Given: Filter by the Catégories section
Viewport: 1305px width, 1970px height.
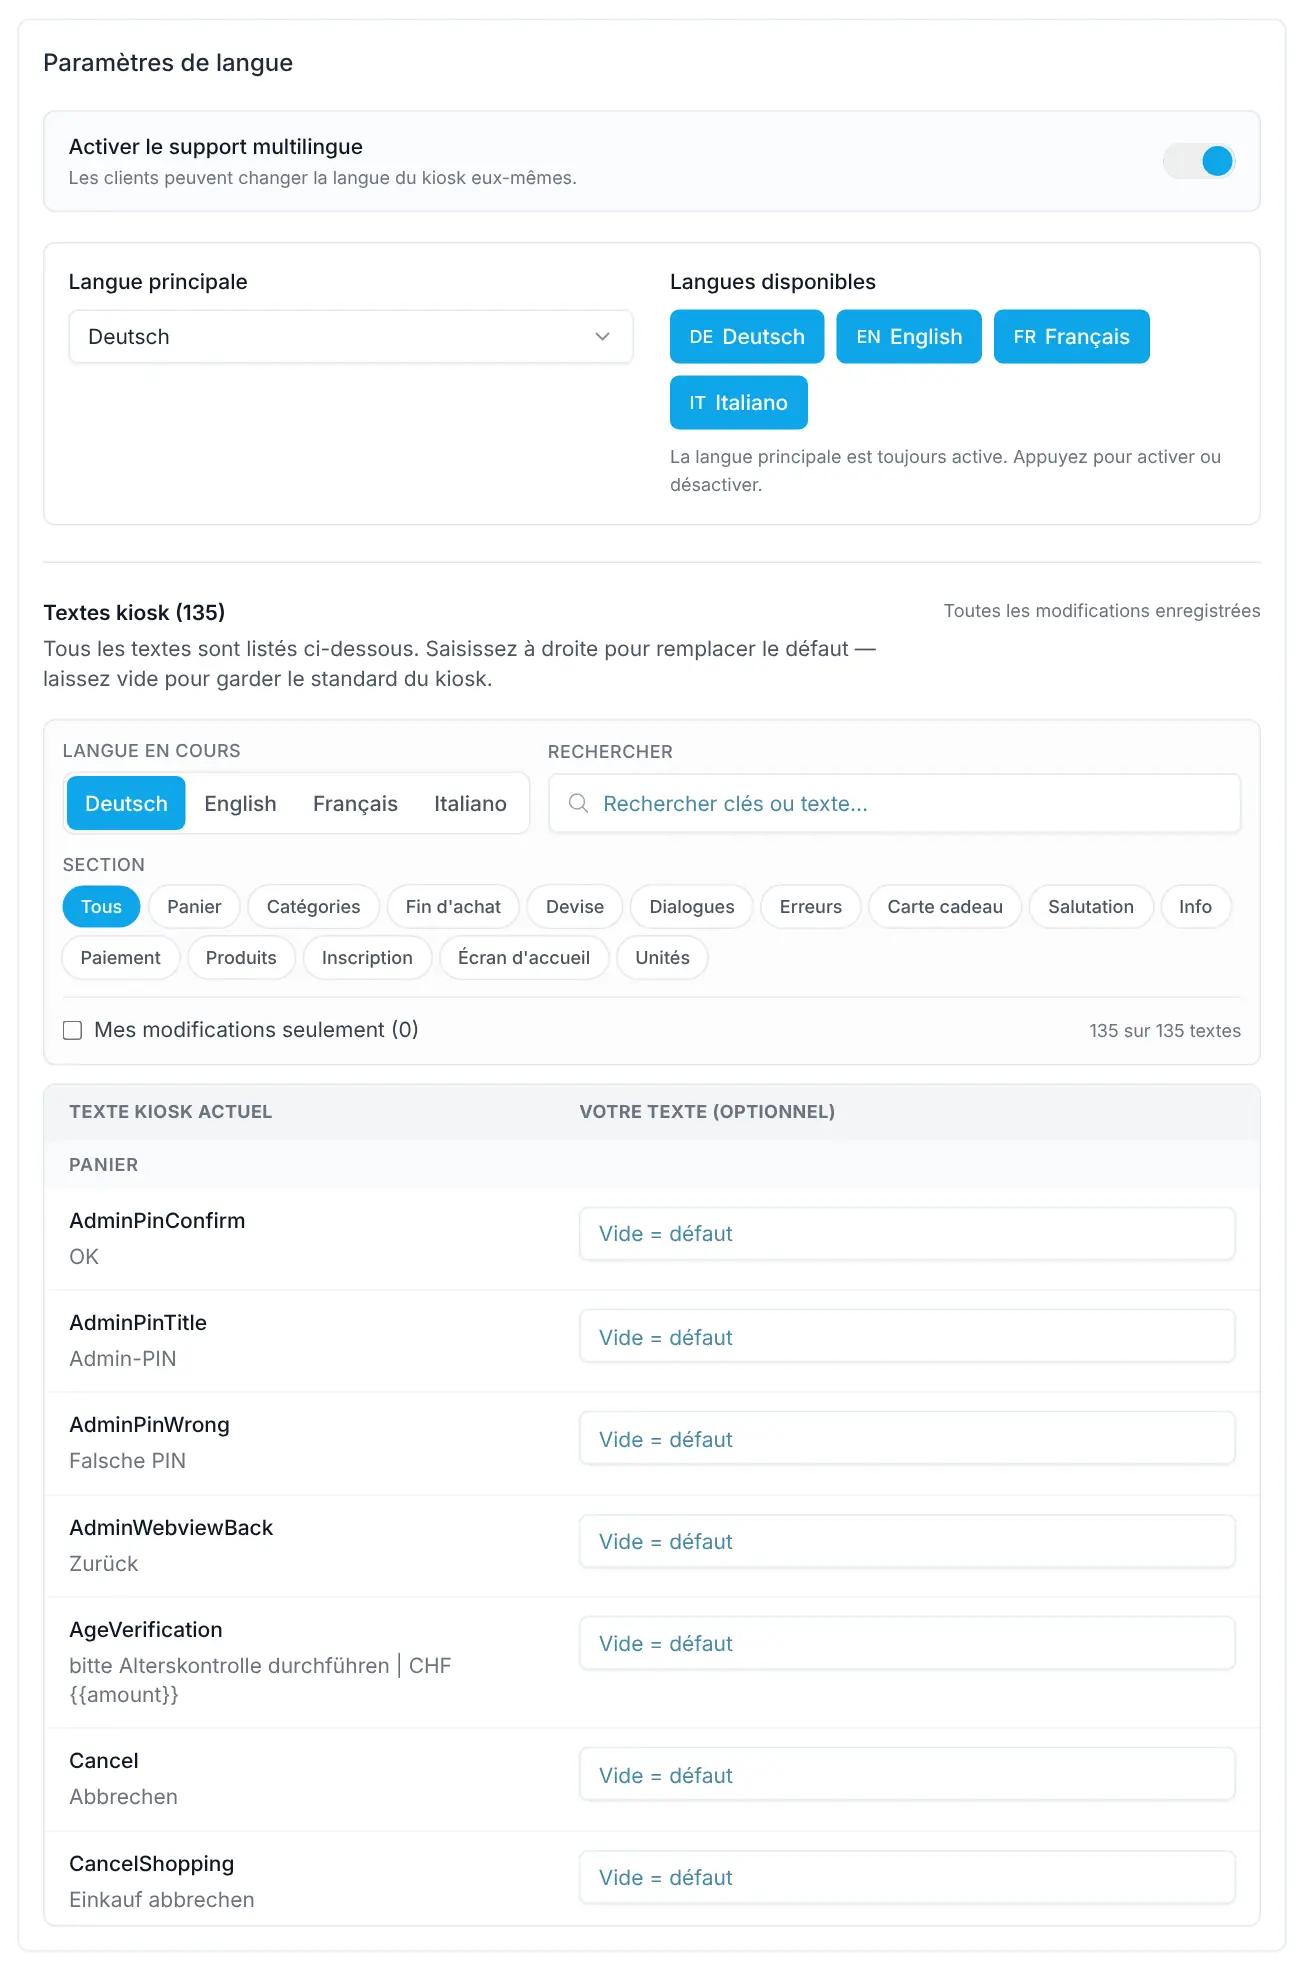Looking at the screenshot, I should coord(313,907).
